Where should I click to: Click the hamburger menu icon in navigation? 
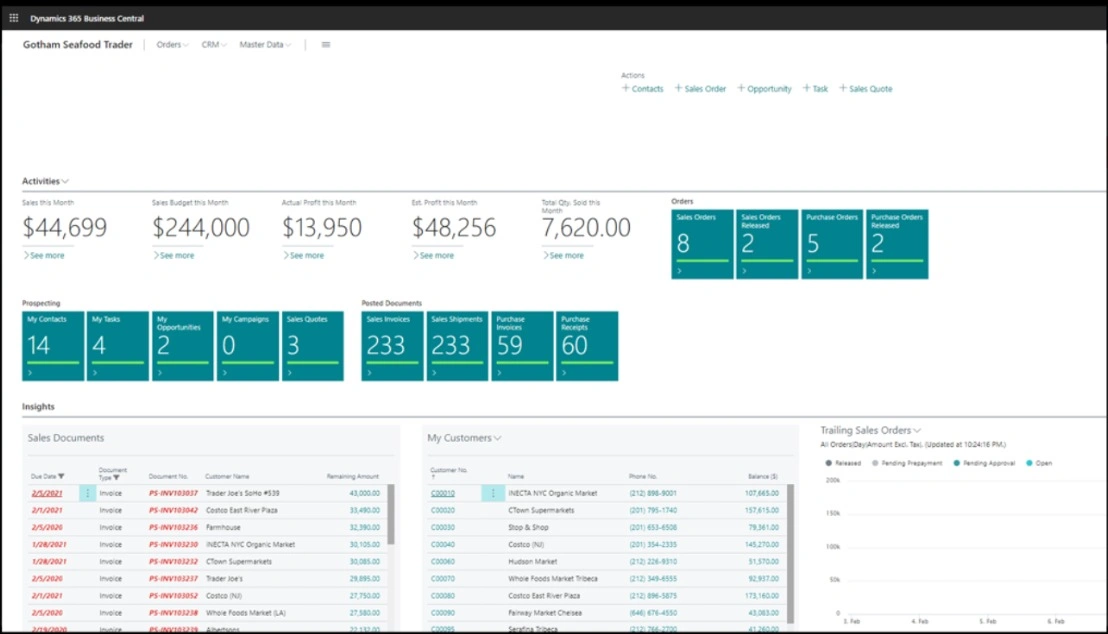click(326, 45)
